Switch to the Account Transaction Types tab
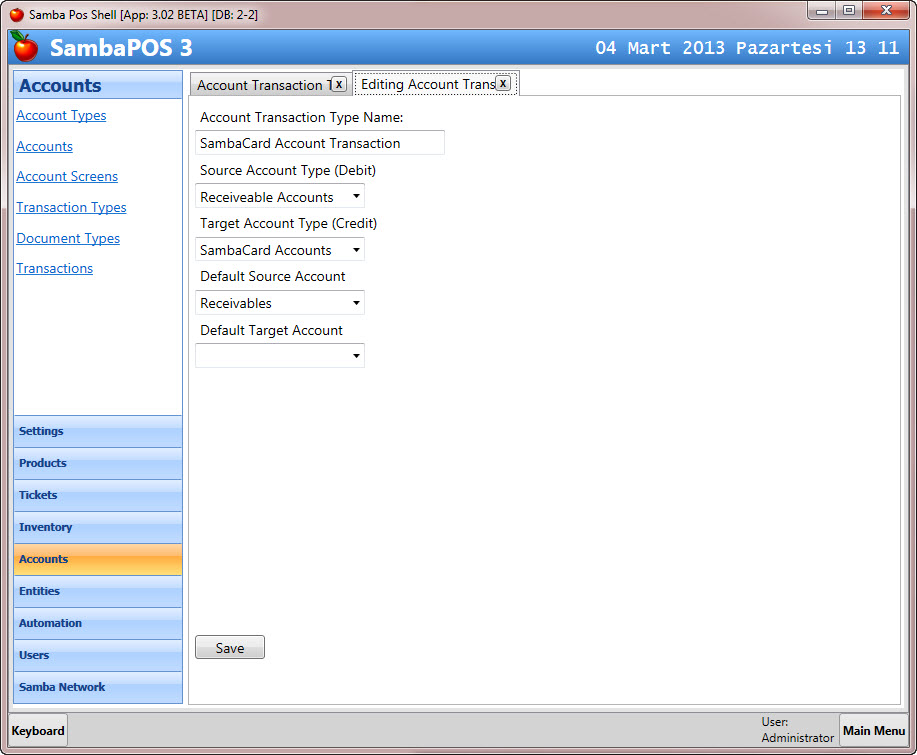This screenshot has height=755, width=917. point(262,86)
